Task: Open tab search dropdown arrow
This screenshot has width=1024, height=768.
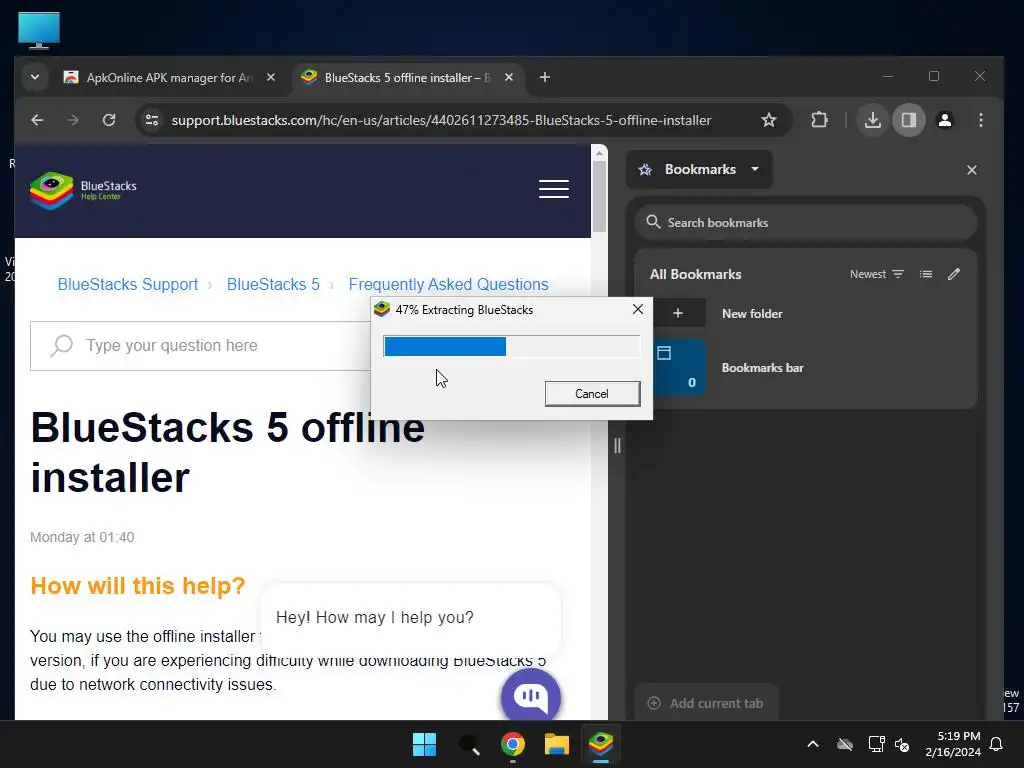Action: click(35, 77)
